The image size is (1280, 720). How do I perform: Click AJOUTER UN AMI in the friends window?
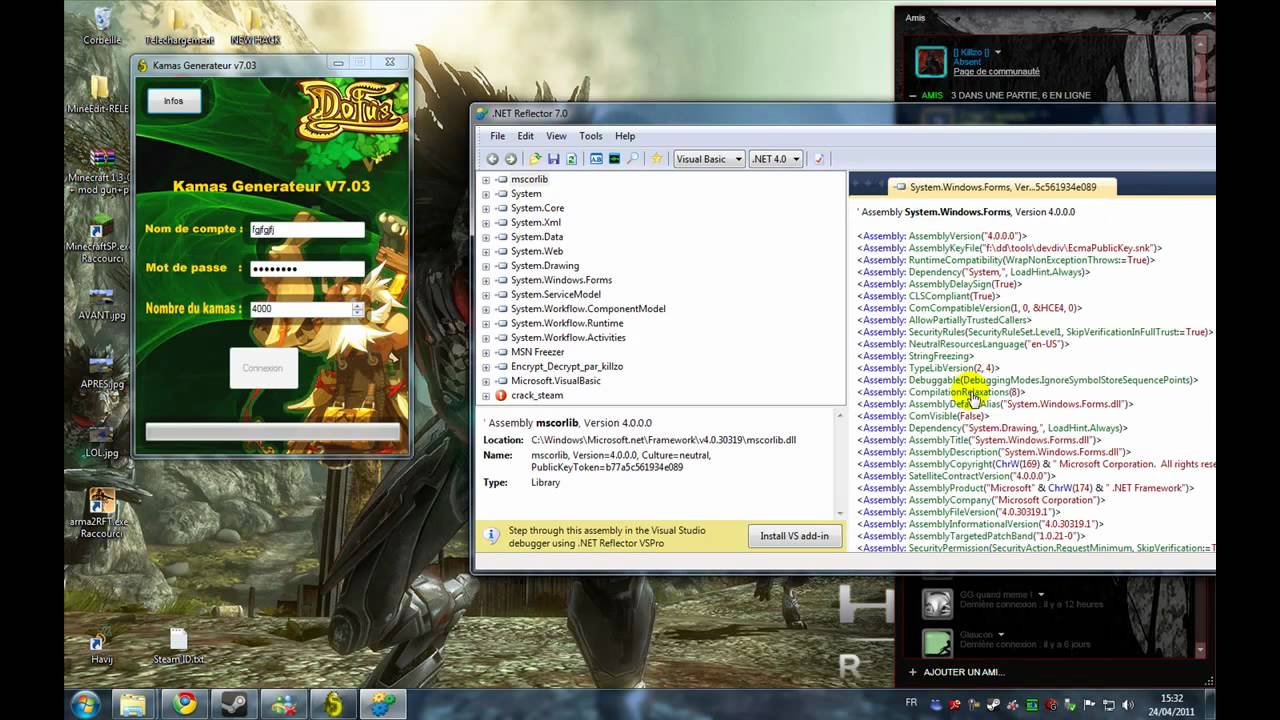point(955,672)
